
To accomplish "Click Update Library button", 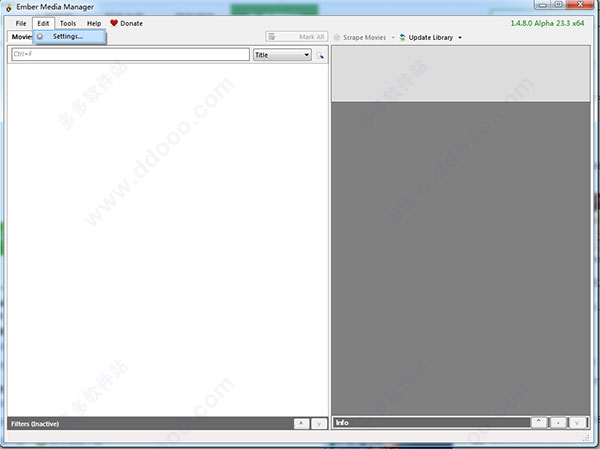I will click(x=426, y=38).
